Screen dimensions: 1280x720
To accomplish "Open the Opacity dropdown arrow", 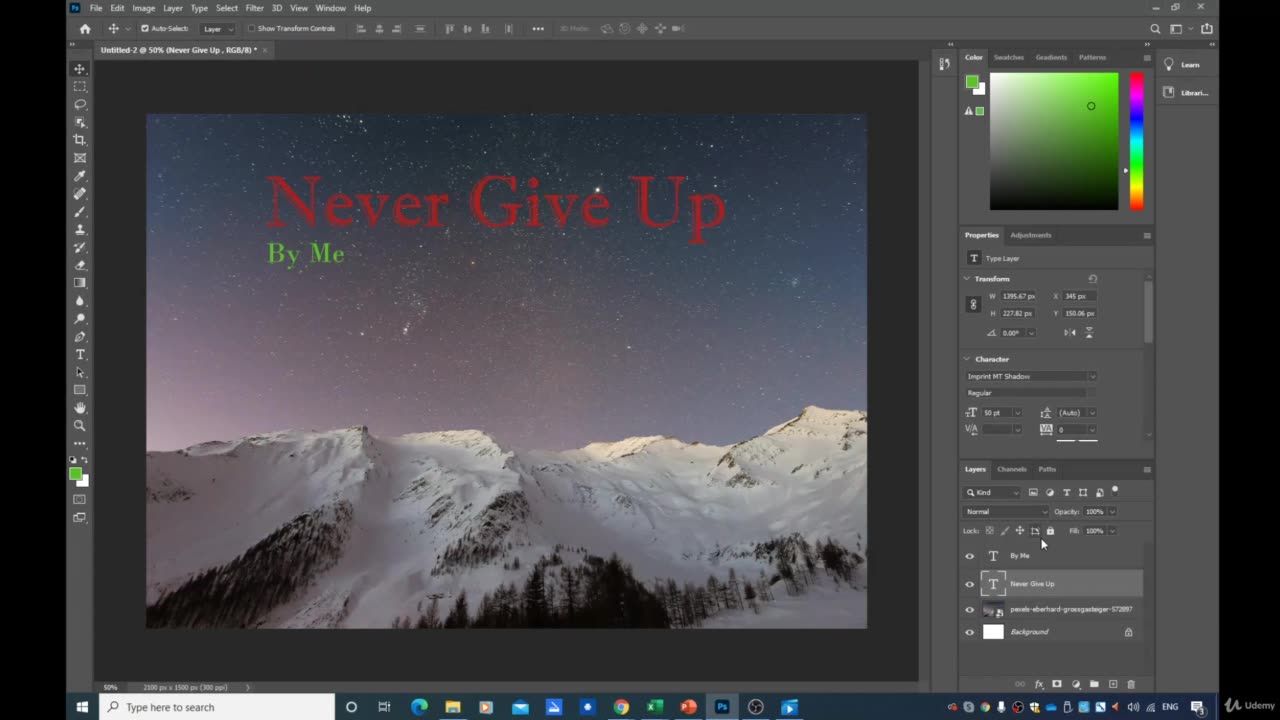I will point(1111,512).
